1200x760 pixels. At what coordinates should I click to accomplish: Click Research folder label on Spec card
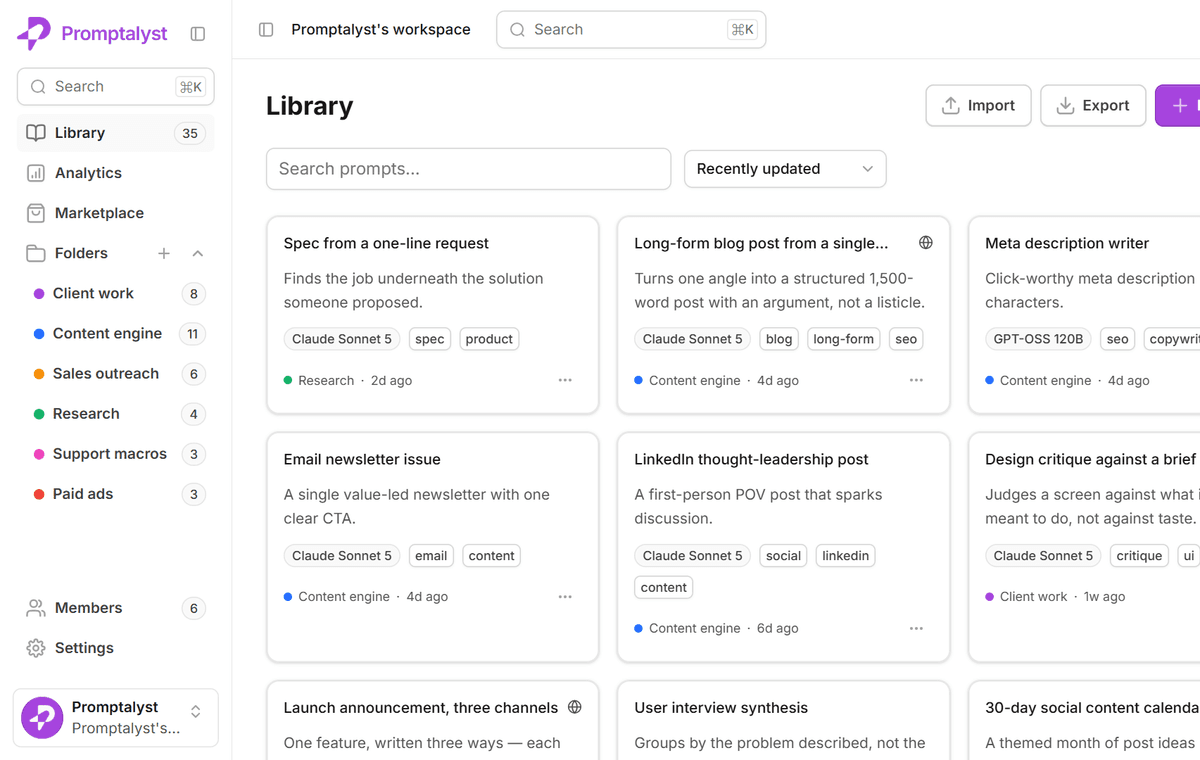(326, 380)
